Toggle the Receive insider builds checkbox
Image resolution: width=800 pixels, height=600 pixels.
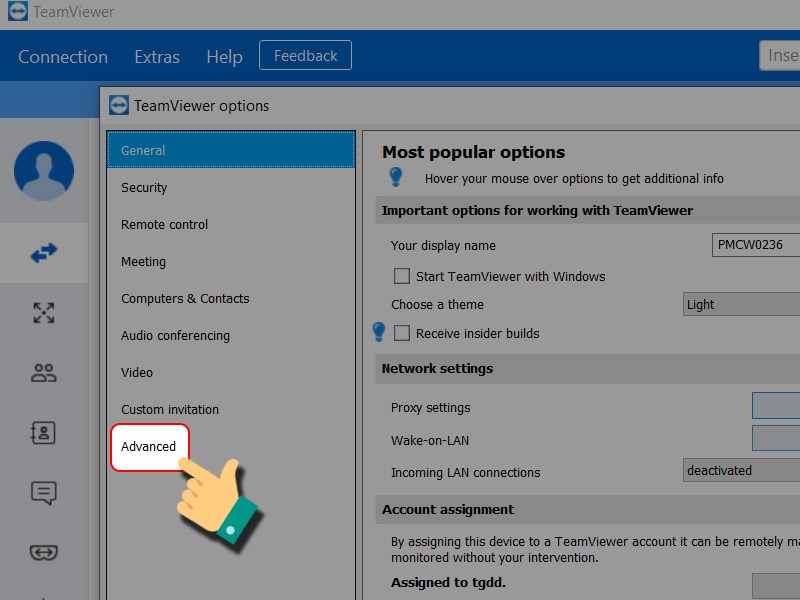pyautogui.click(x=402, y=333)
